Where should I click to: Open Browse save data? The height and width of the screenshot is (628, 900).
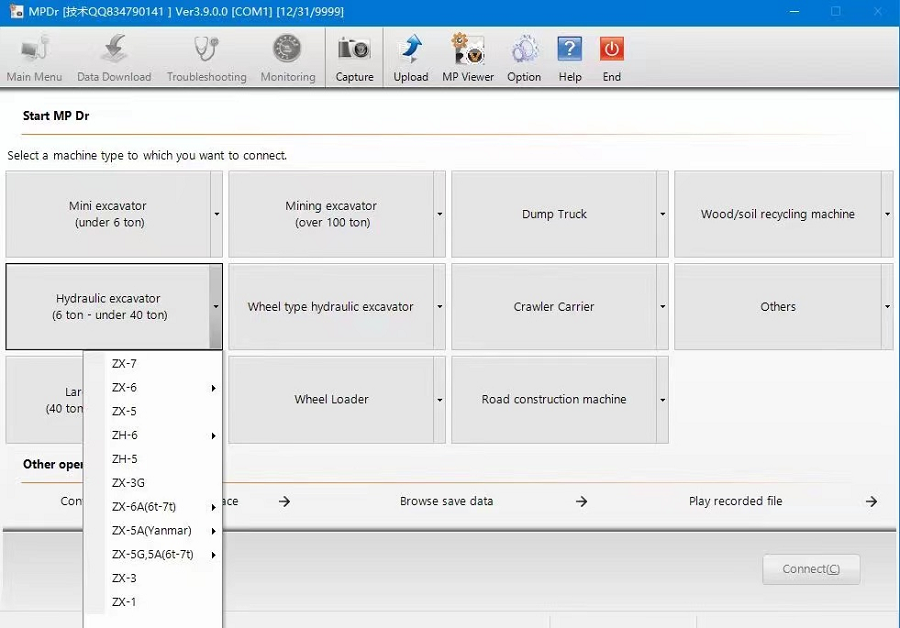tap(447, 501)
